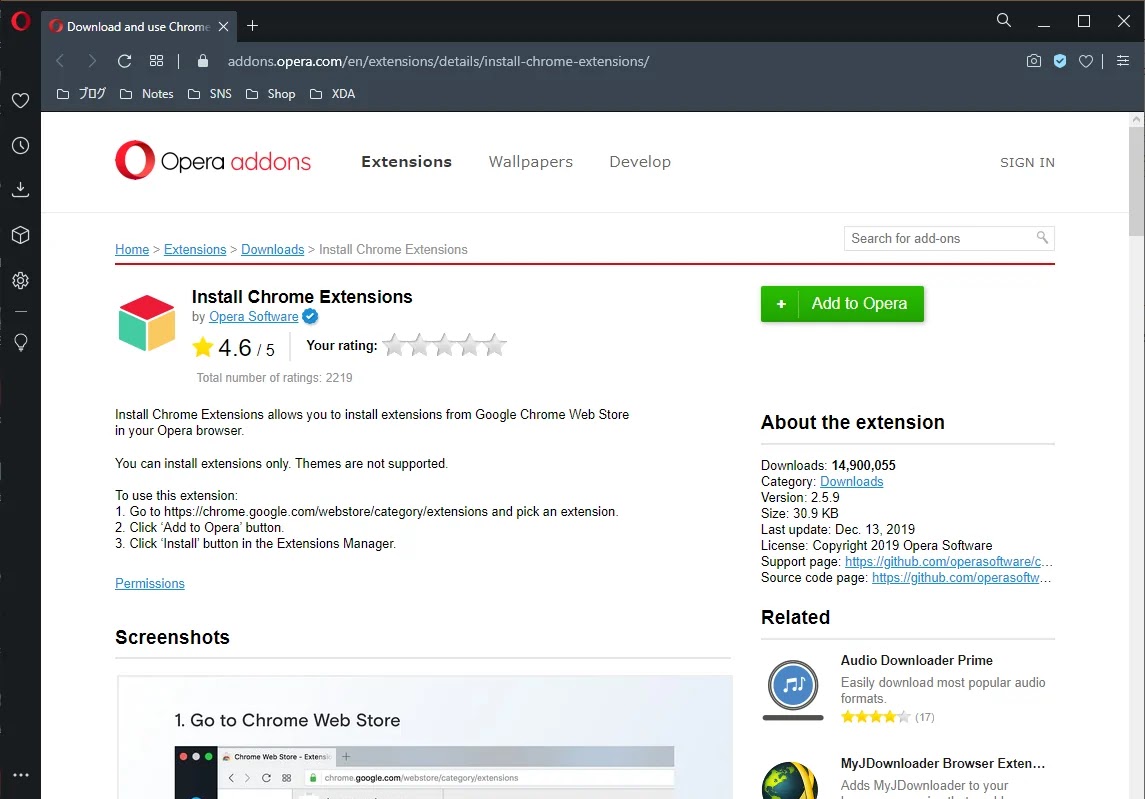Screen dimensions: 1145x799
Task: Go forward to next page
Action: pos(92,61)
